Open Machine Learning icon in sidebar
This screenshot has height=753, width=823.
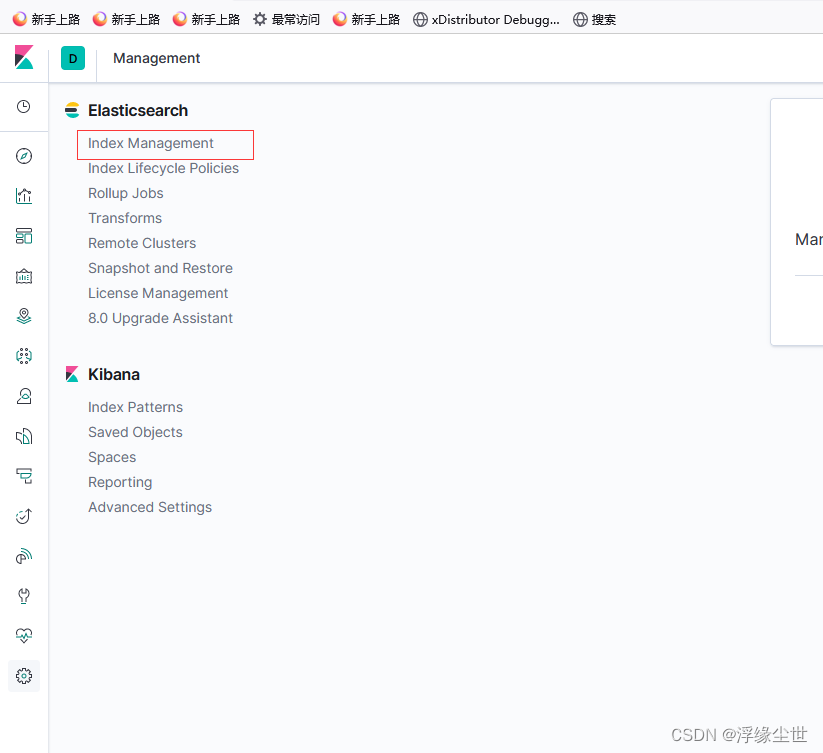tap(24, 356)
